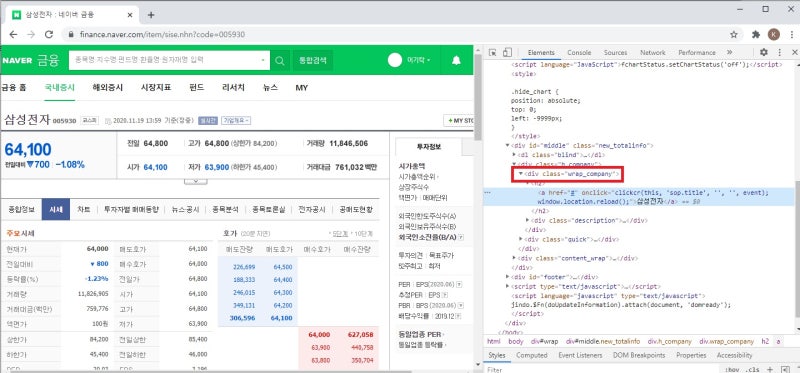The image size is (800, 373).
Task: Click the 통합검색 button
Action: pyautogui.click(x=313, y=60)
